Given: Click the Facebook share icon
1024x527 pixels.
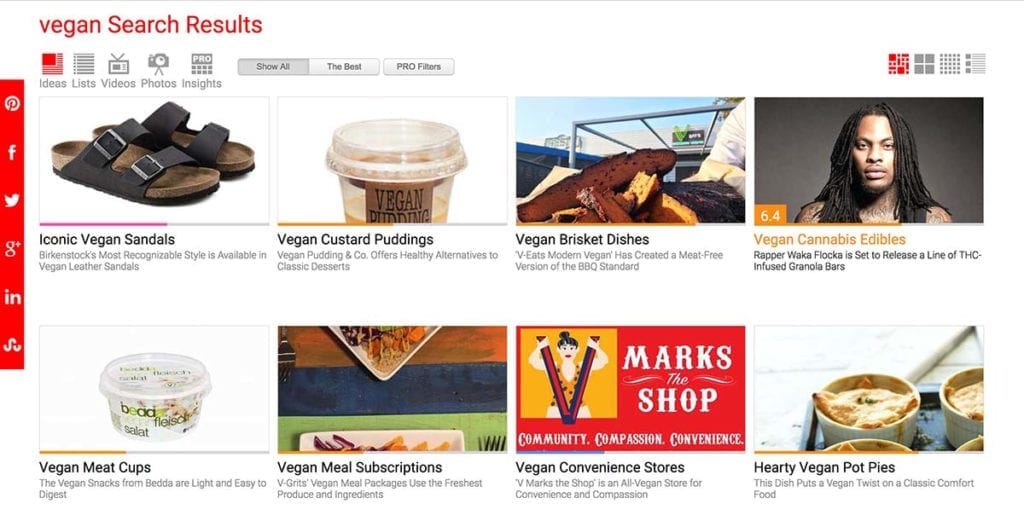Looking at the screenshot, I should (12, 152).
